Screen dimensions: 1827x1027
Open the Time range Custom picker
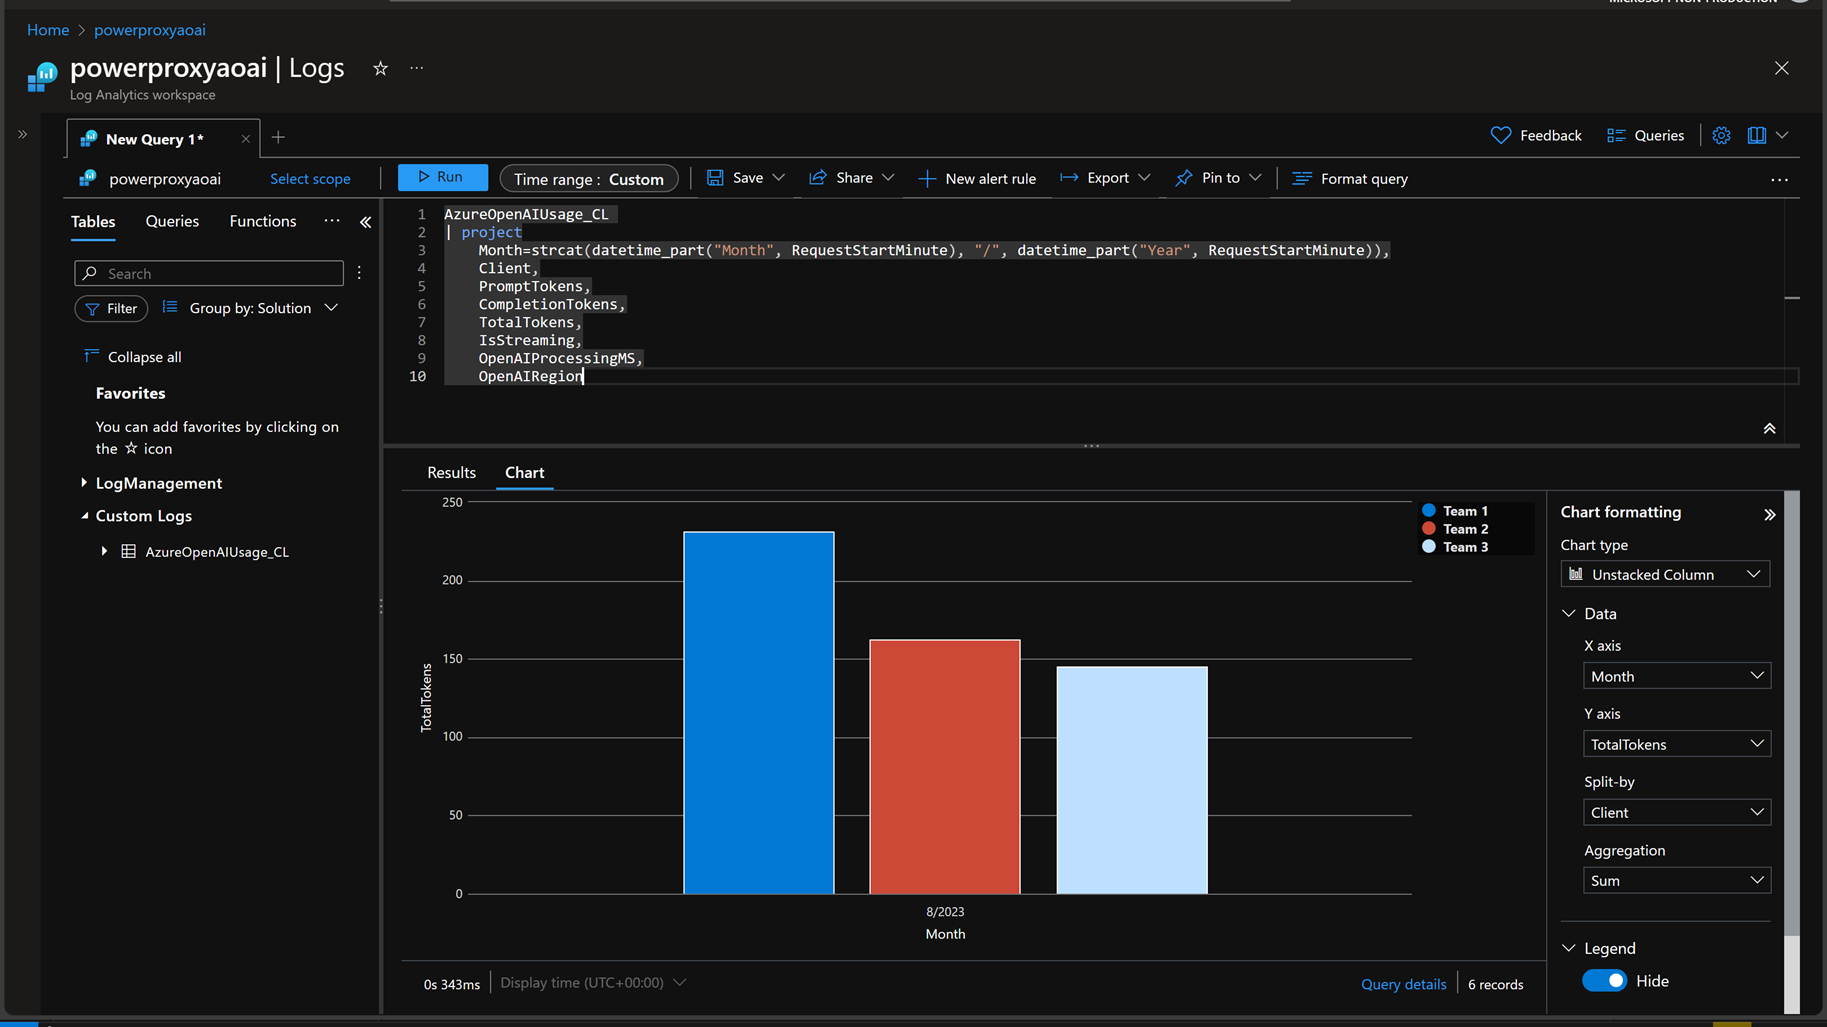(589, 178)
